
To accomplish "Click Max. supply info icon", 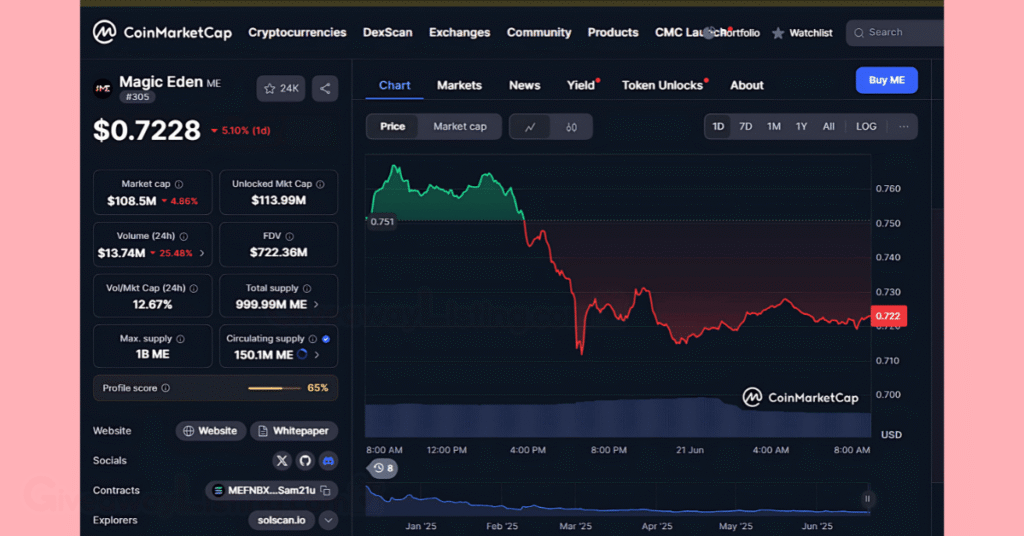I will click(180, 339).
